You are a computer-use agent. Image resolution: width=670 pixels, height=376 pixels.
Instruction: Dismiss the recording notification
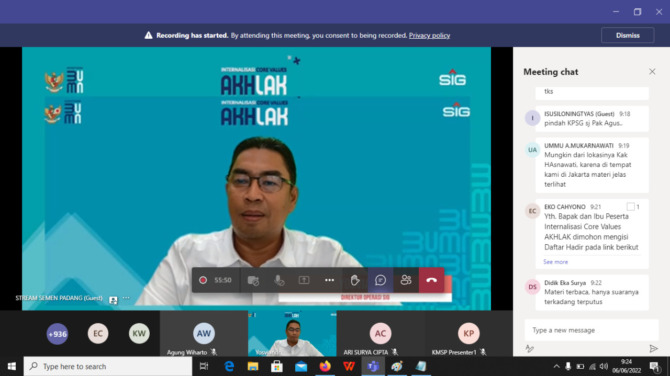click(627, 35)
